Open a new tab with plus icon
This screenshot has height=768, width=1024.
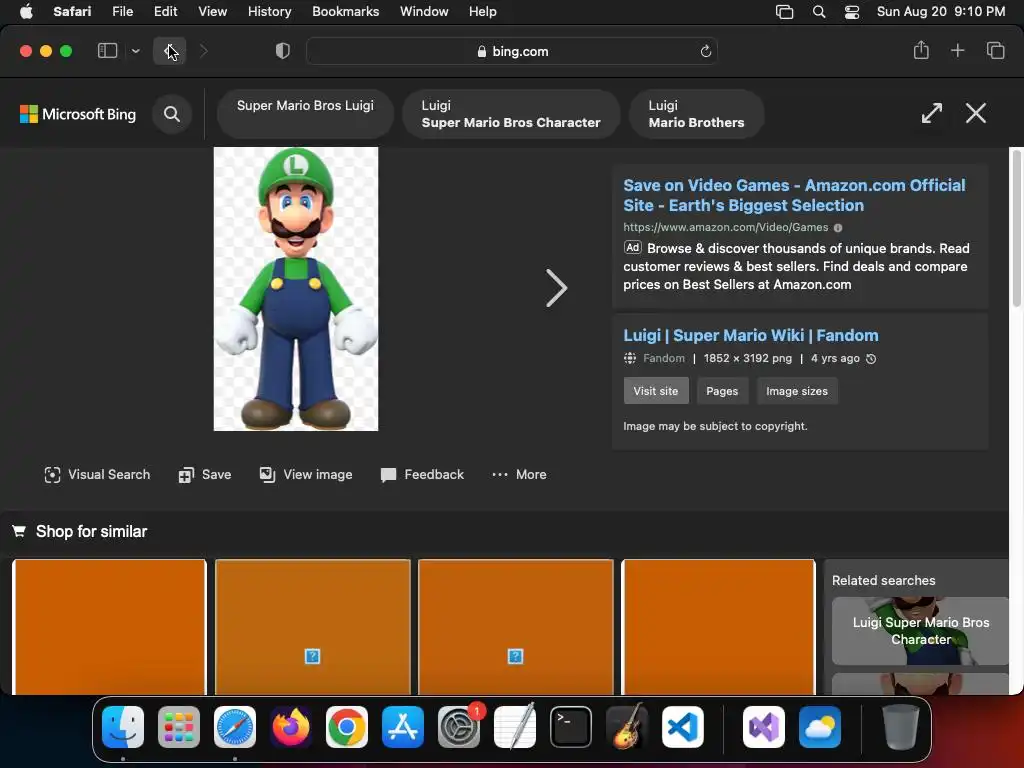957,50
